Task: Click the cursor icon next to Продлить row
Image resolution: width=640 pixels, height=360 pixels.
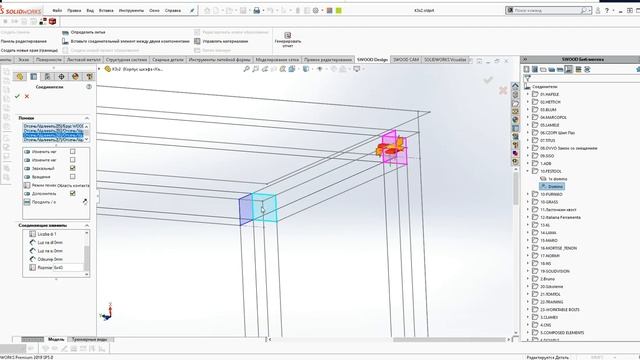Action: point(85,202)
